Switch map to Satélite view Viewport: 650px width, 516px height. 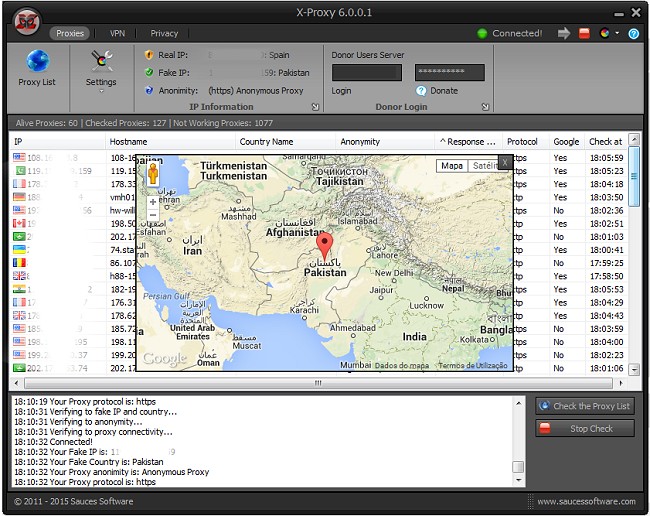pyautogui.click(x=483, y=166)
